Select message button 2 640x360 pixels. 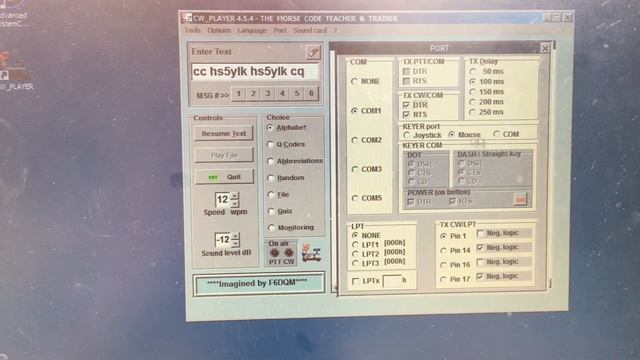point(253,94)
